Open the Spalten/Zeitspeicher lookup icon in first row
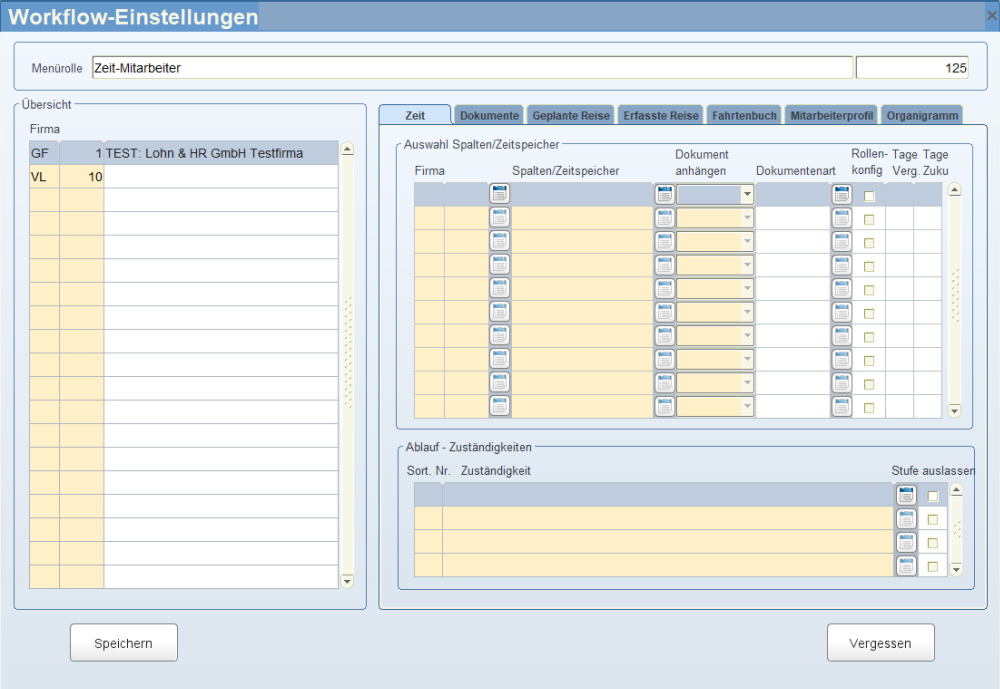This screenshot has width=1000, height=689. 500,195
